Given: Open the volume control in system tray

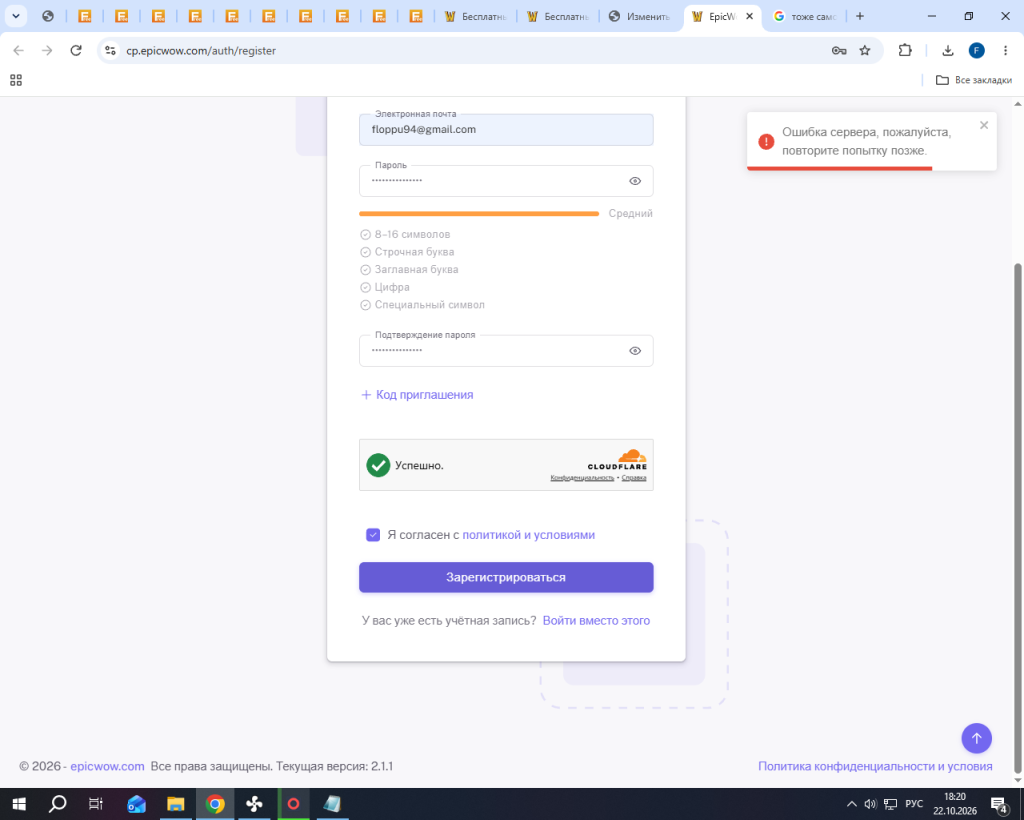Looking at the screenshot, I should 870,804.
